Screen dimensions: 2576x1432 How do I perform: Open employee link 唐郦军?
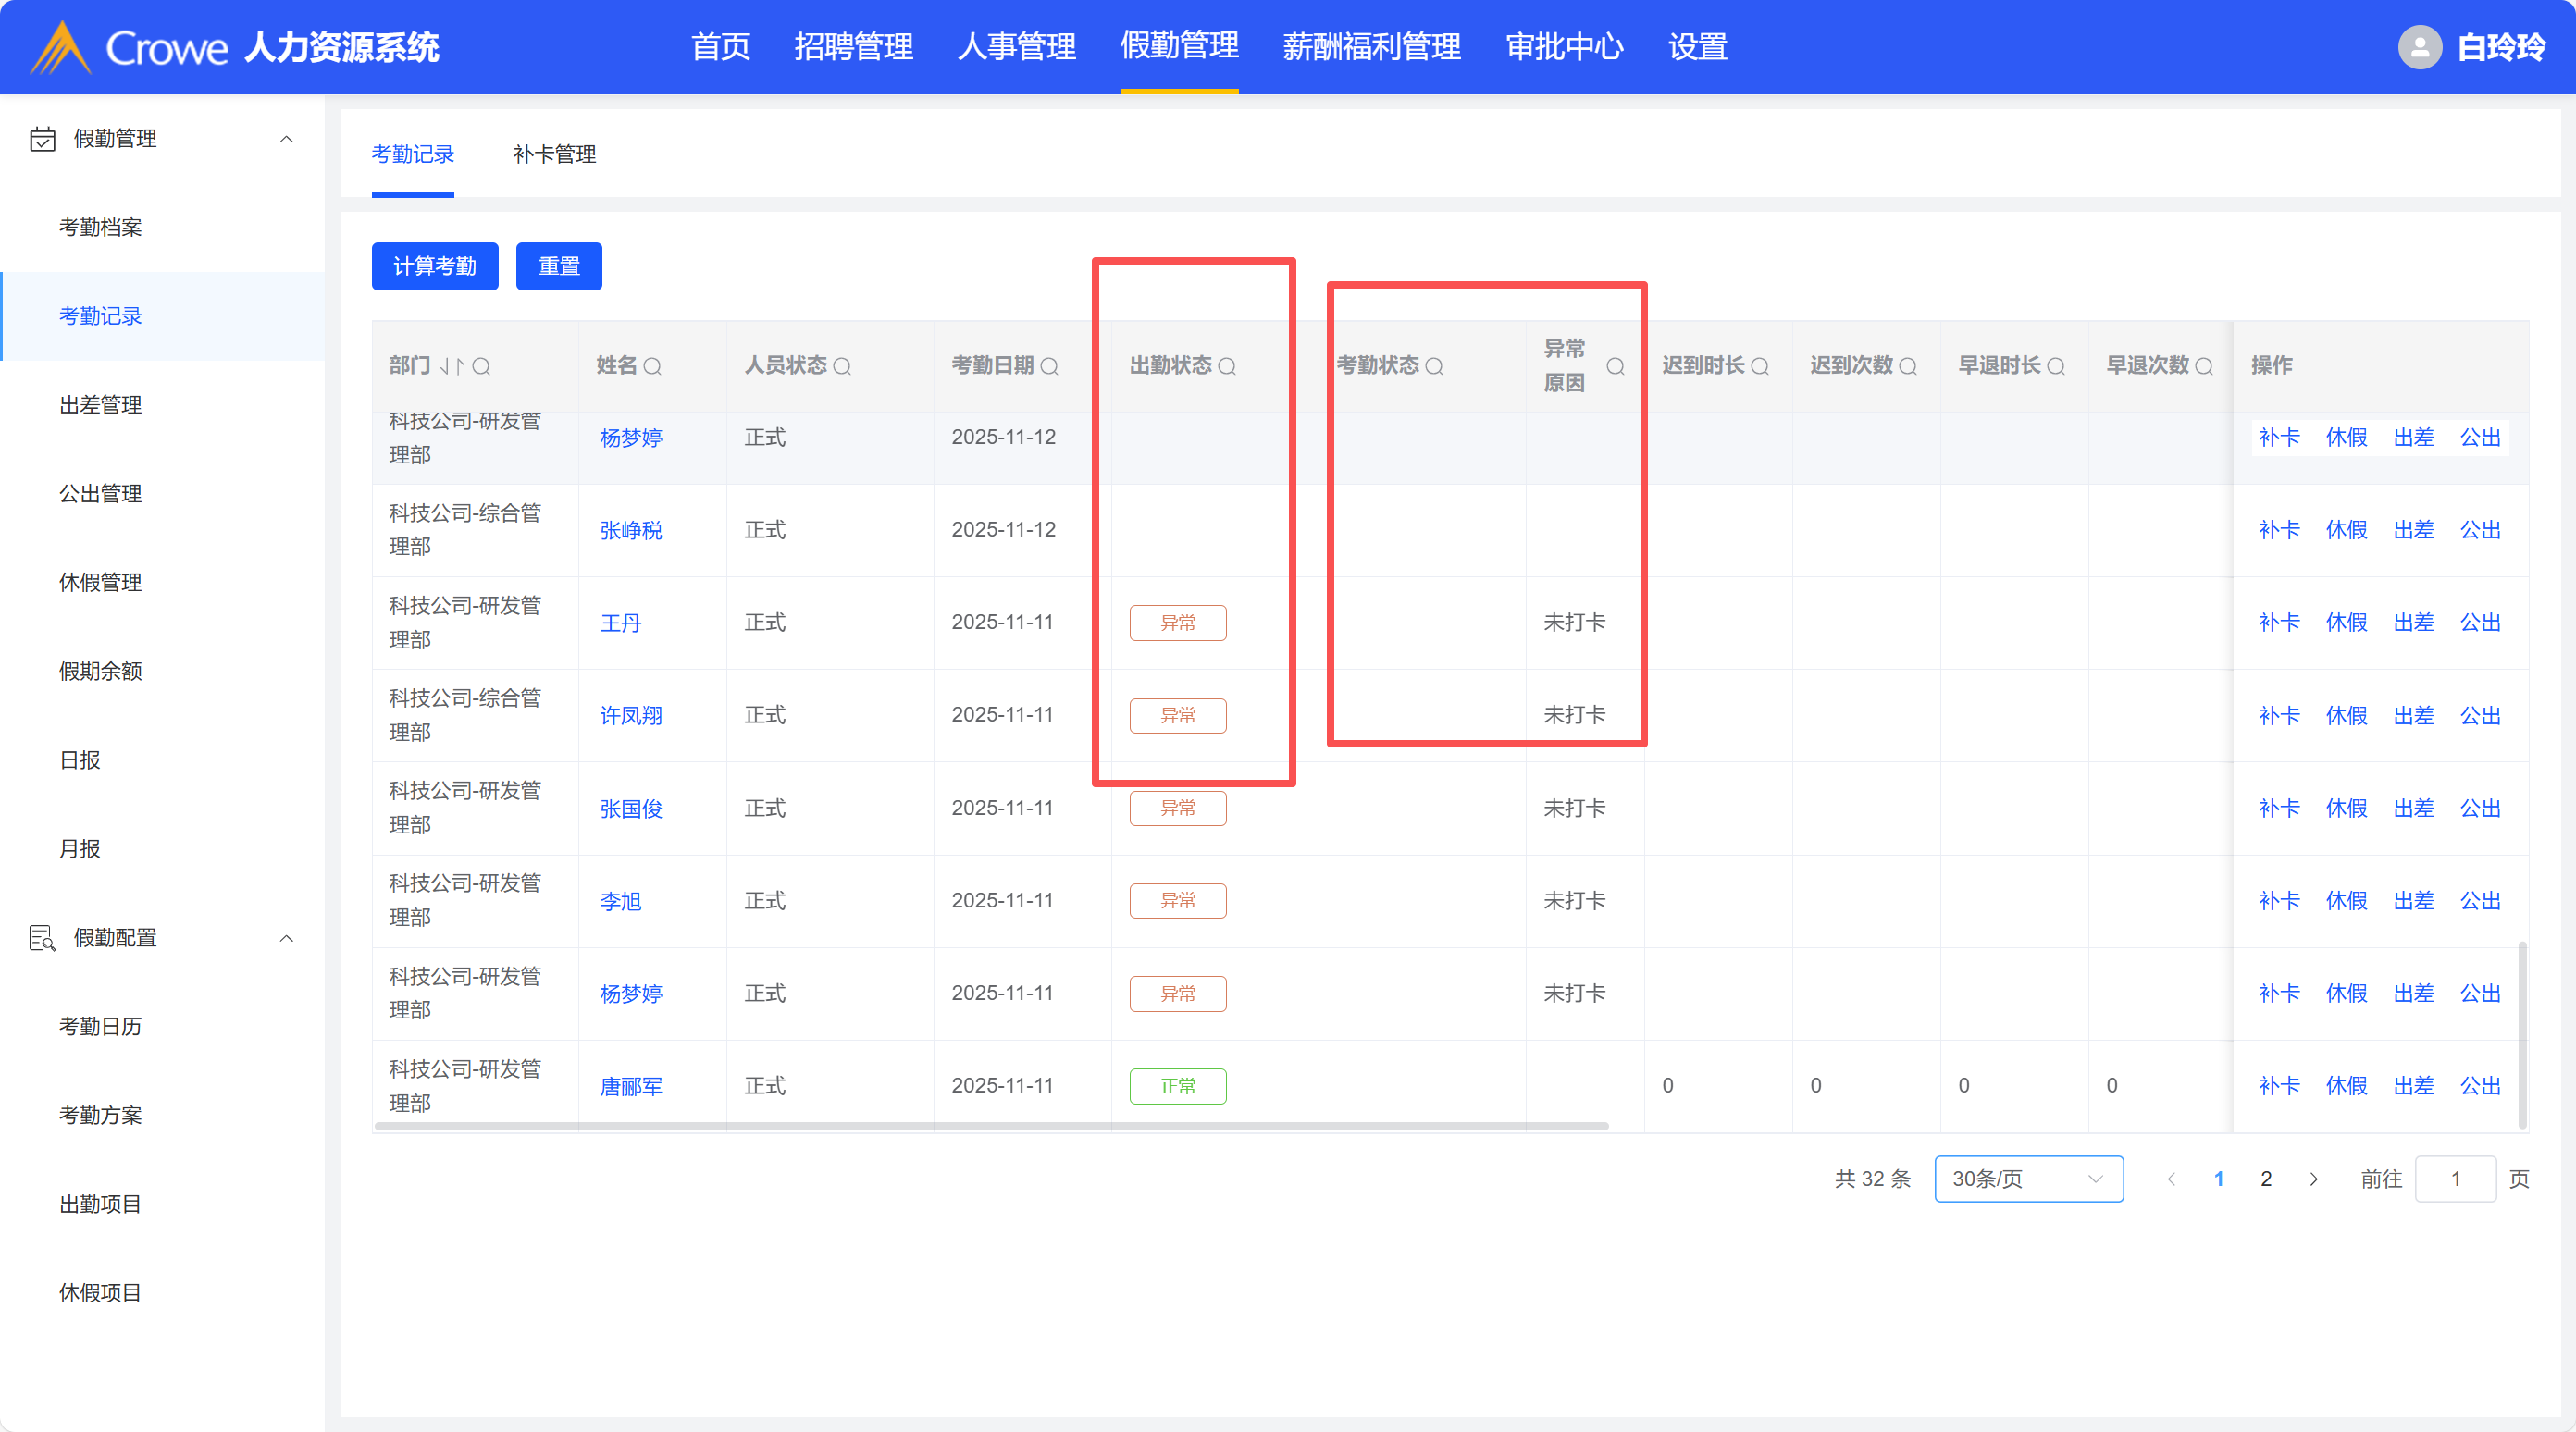(630, 1086)
